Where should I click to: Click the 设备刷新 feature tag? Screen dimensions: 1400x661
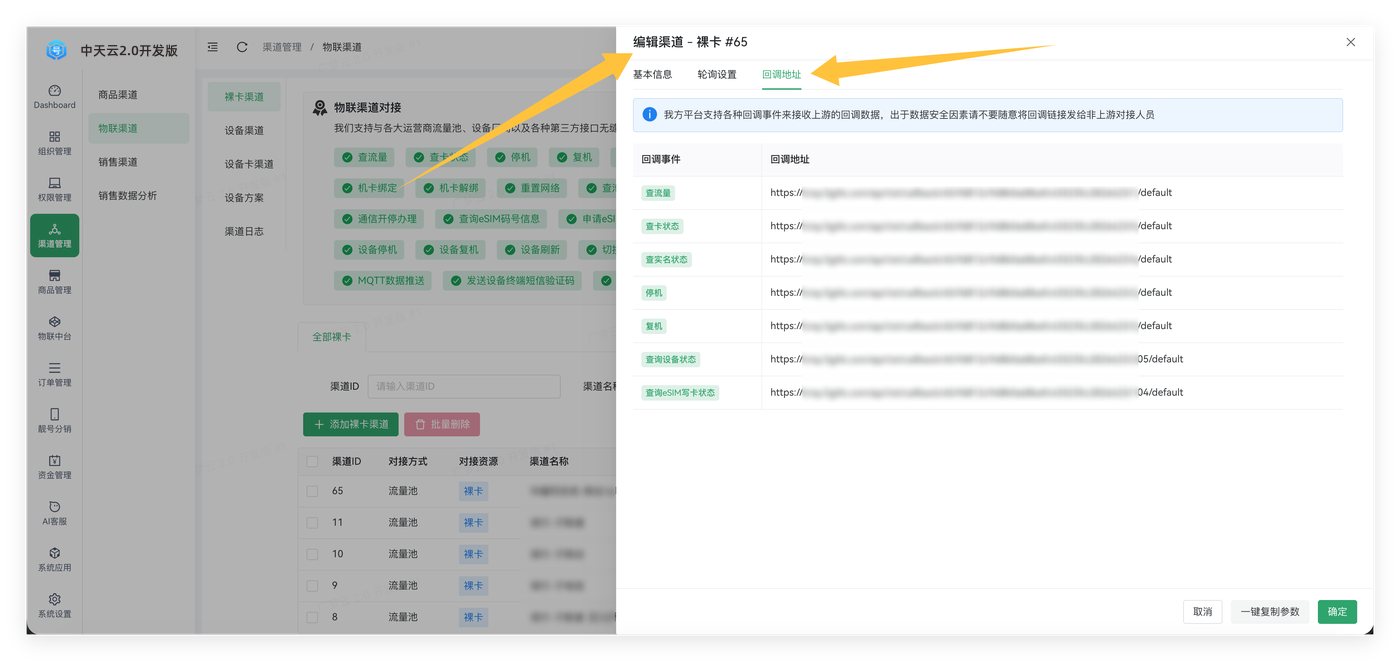tap(533, 250)
